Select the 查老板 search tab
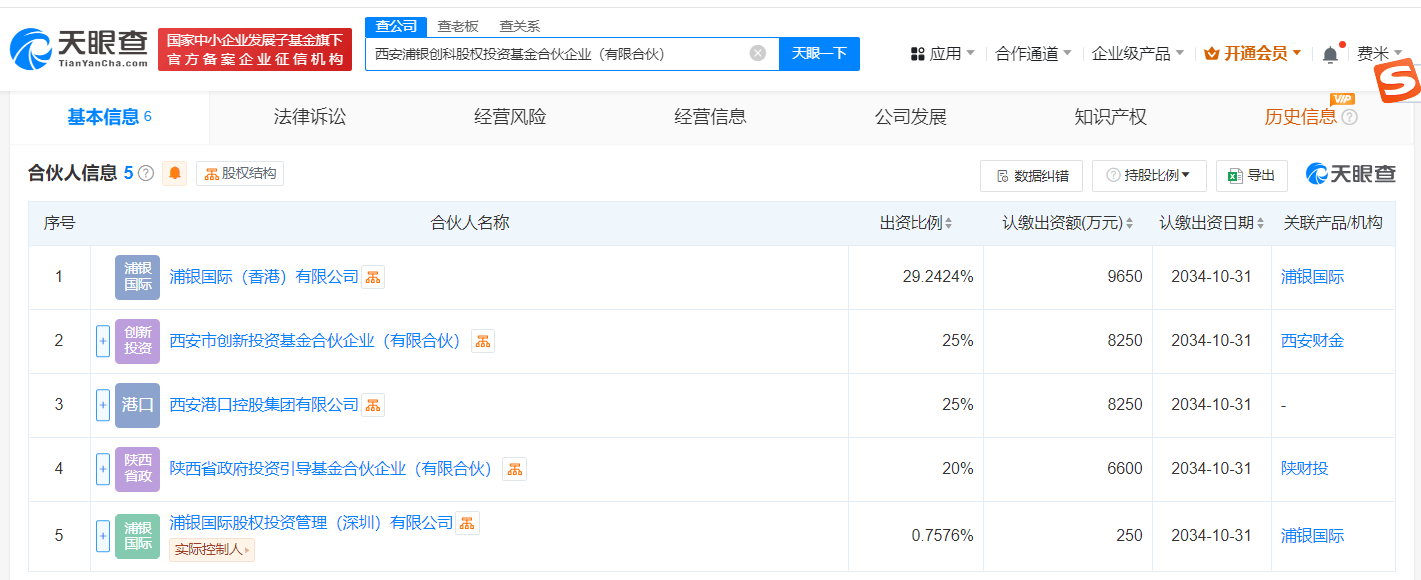Viewport: 1421px width, 580px height. tap(458, 26)
